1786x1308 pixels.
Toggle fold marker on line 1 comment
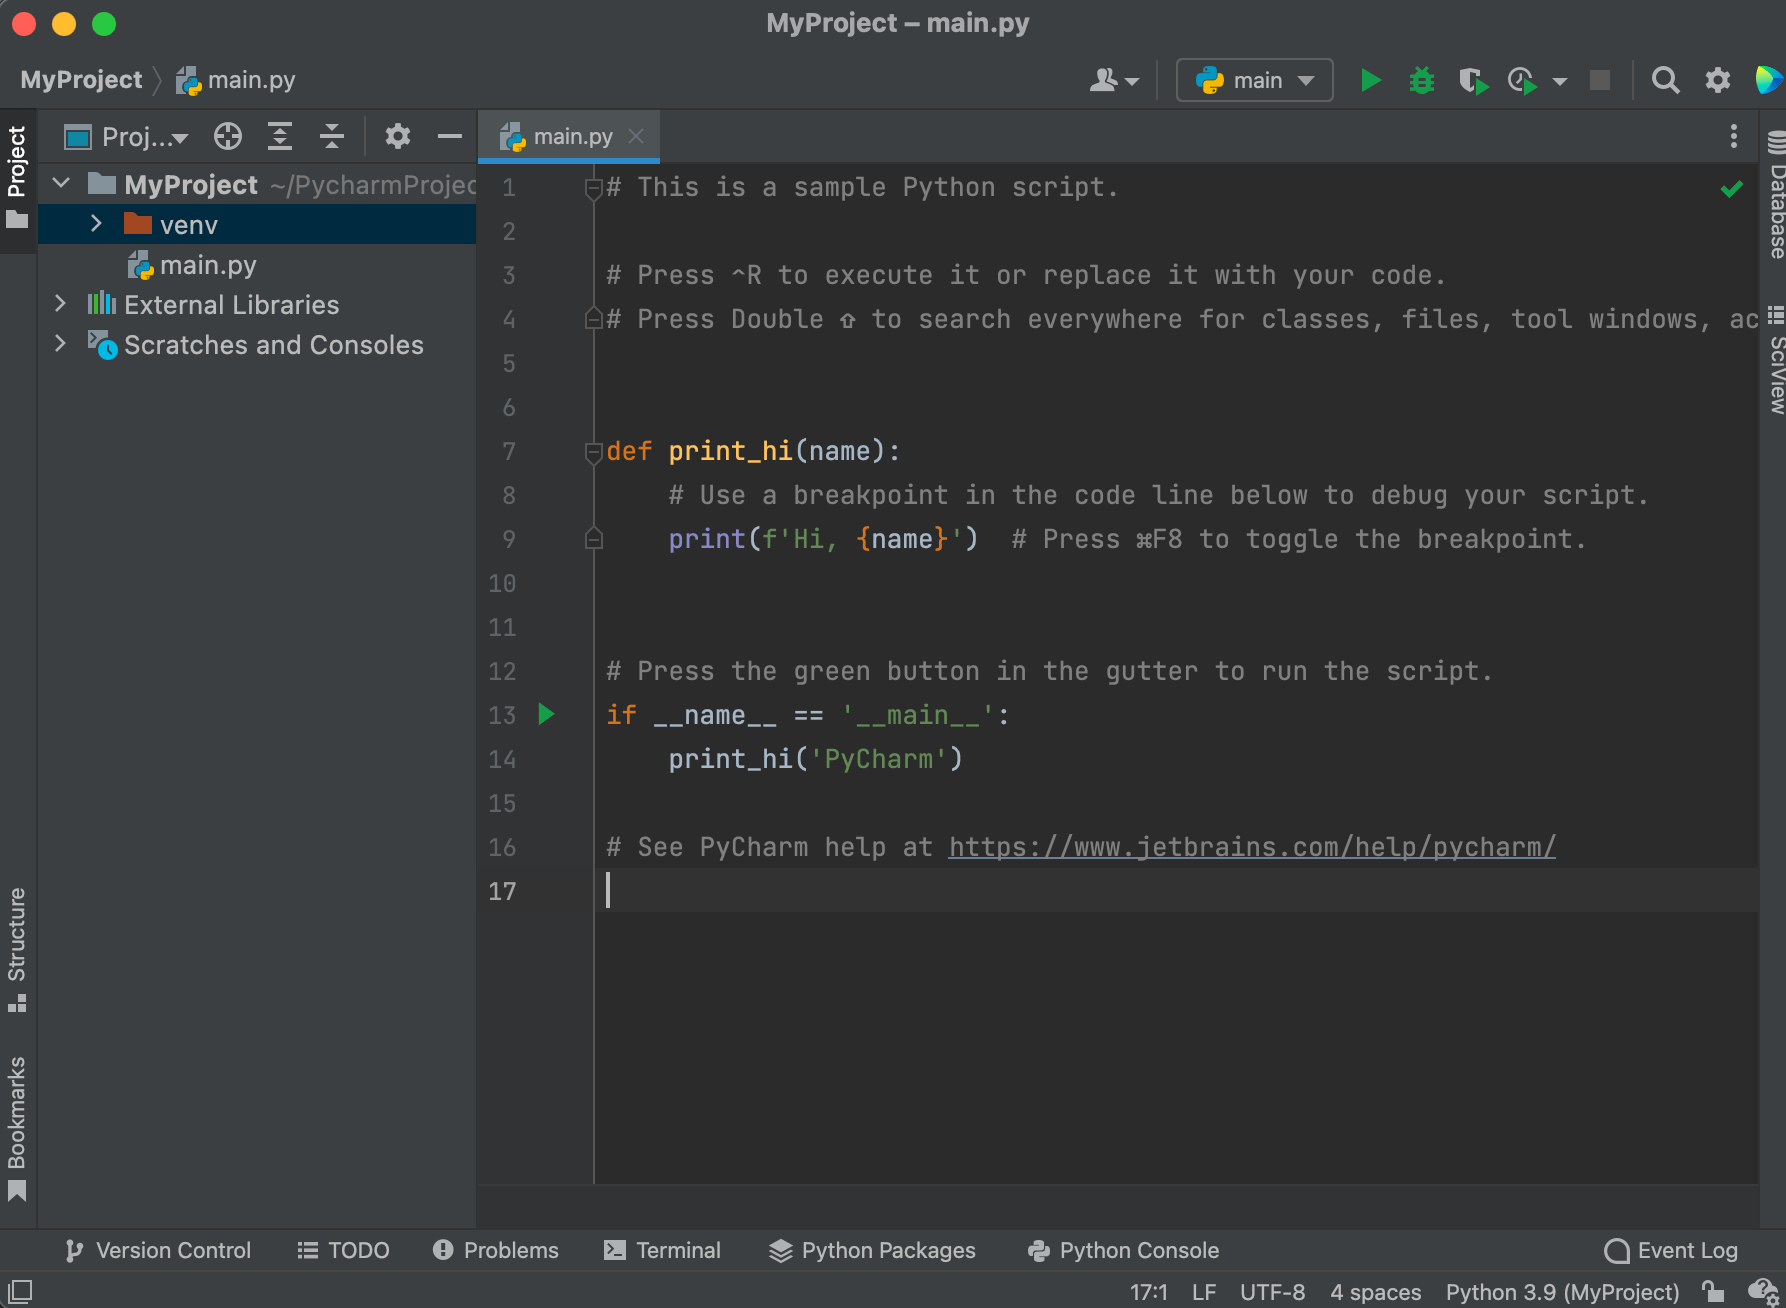(x=593, y=188)
